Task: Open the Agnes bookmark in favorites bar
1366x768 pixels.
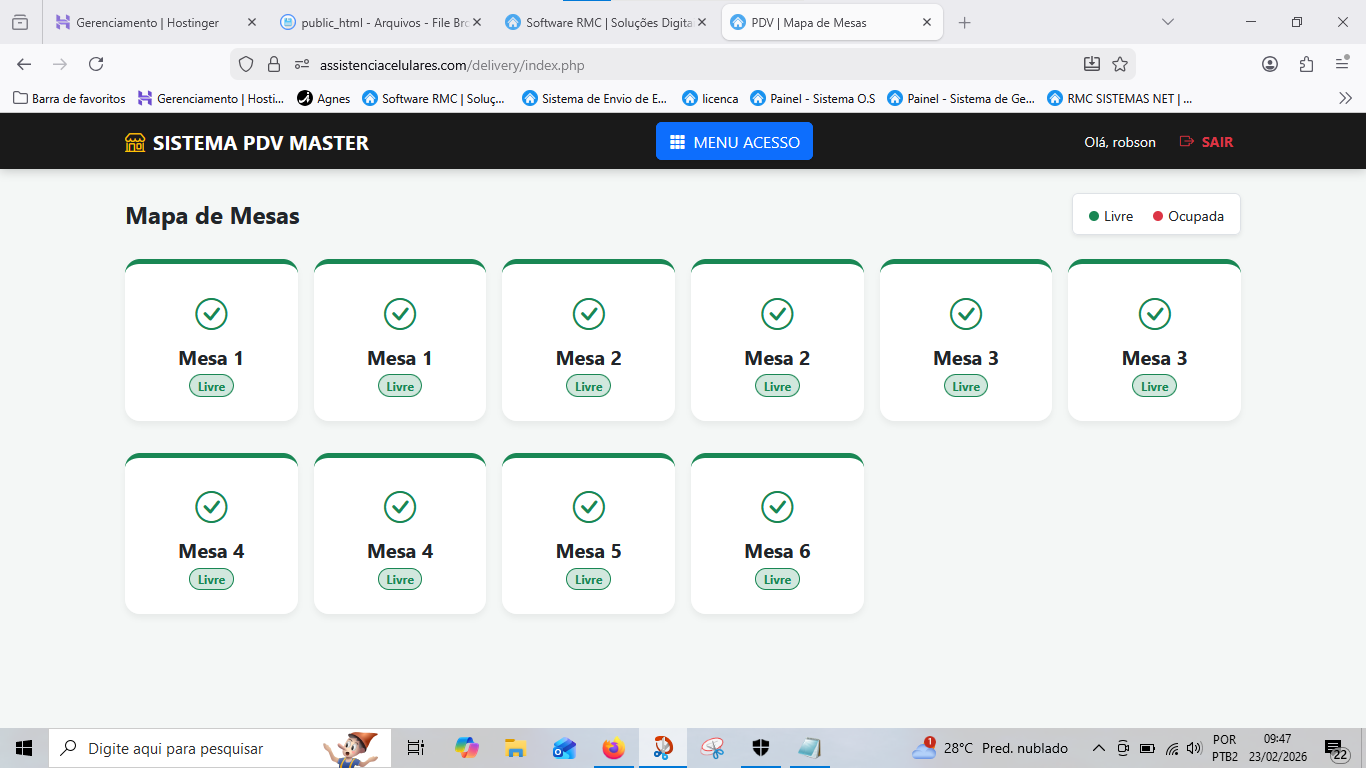Action: [323, 98]
